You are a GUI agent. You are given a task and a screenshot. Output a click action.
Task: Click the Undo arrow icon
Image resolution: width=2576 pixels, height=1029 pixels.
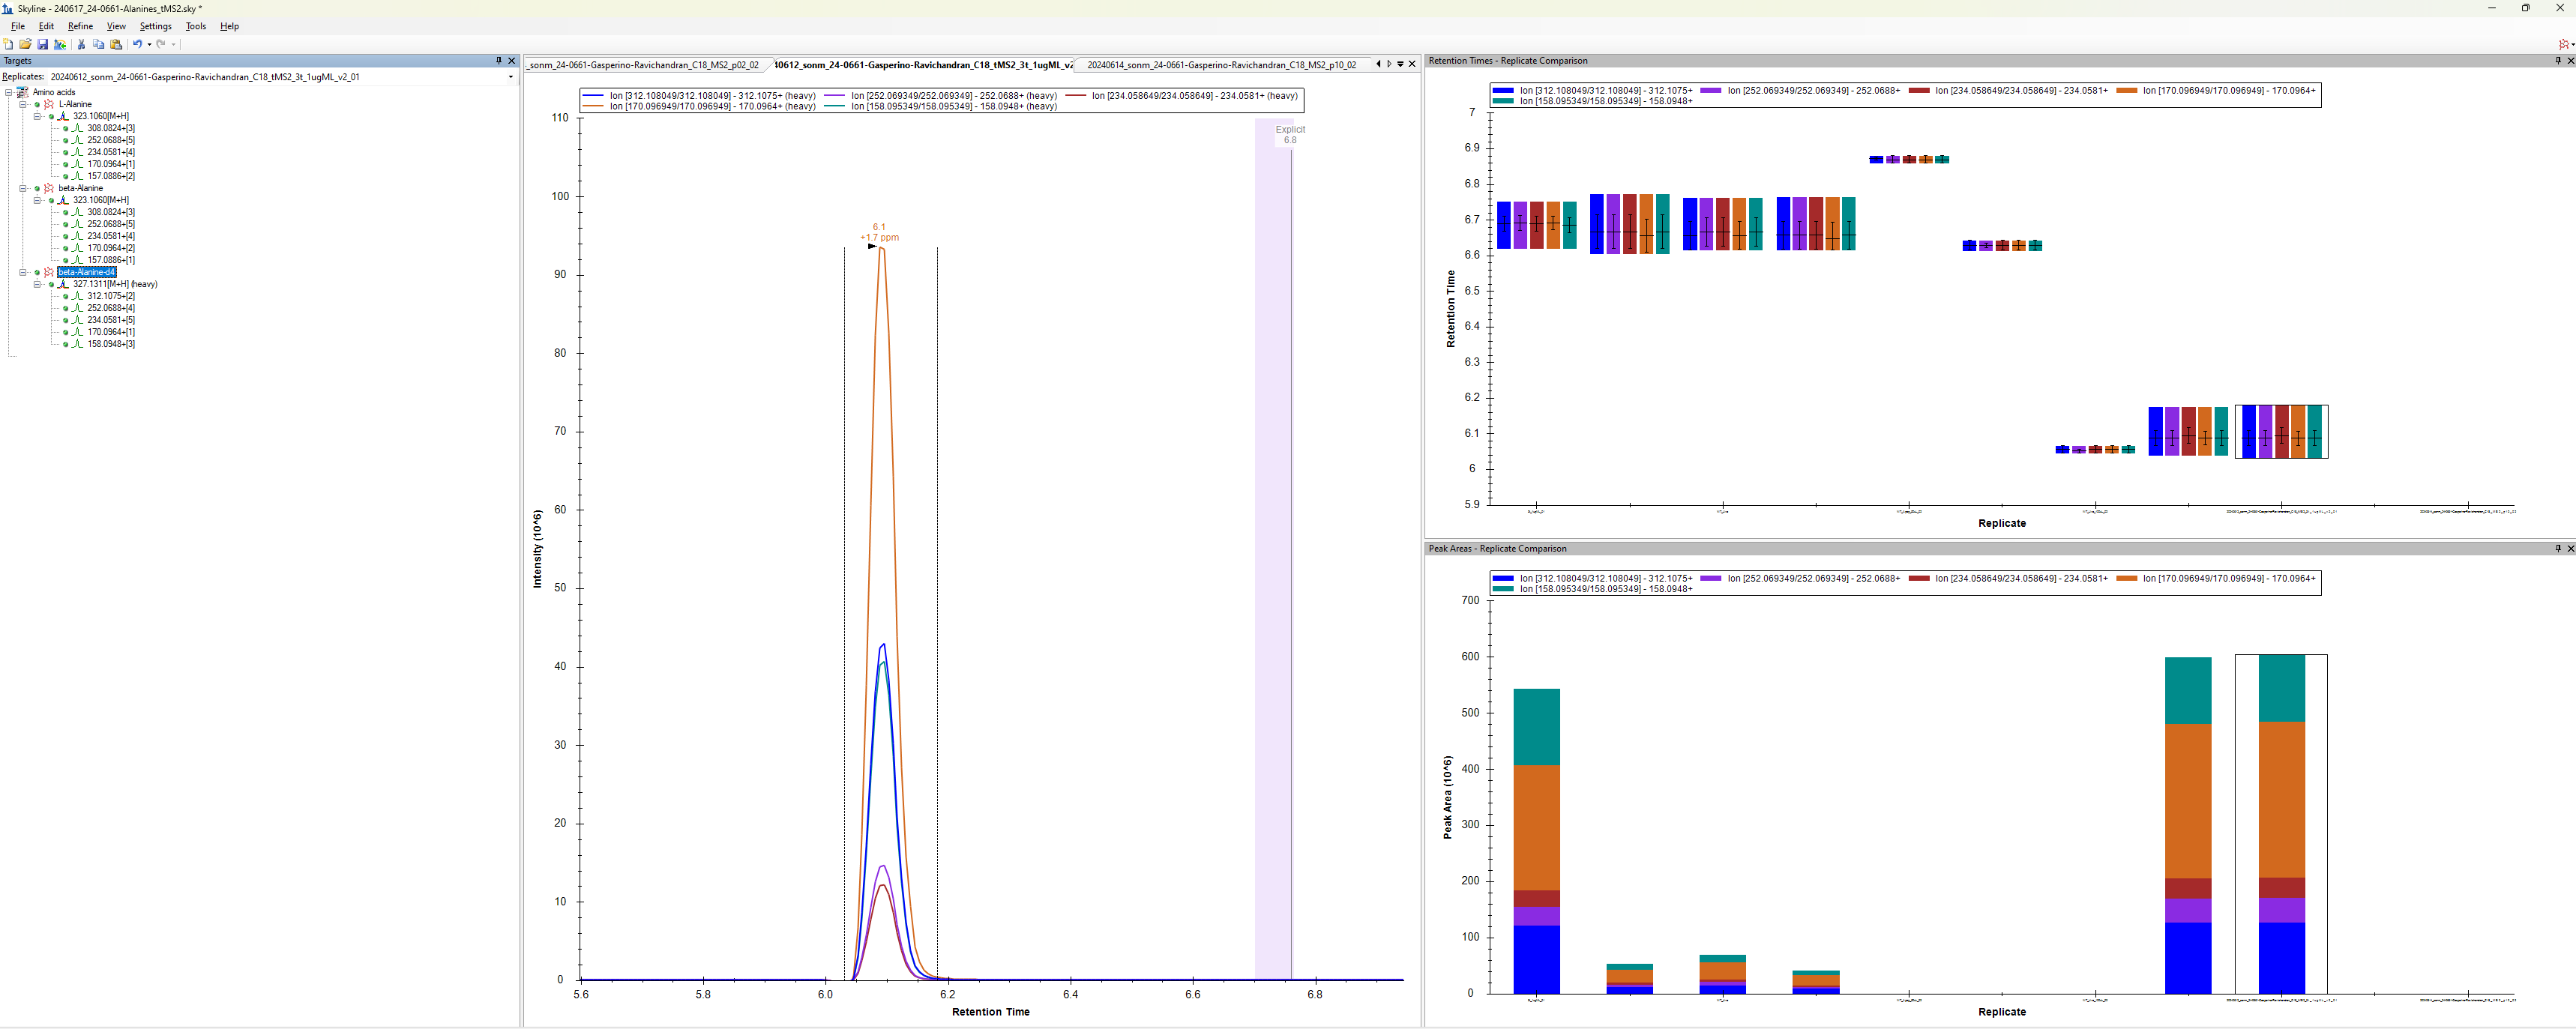coord(137,44)
